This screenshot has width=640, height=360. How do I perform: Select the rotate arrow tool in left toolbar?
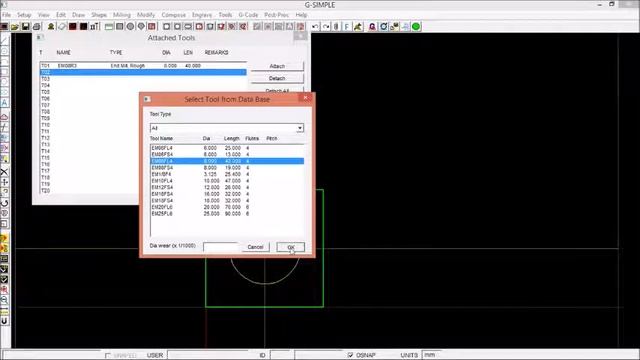click(4, 203)
